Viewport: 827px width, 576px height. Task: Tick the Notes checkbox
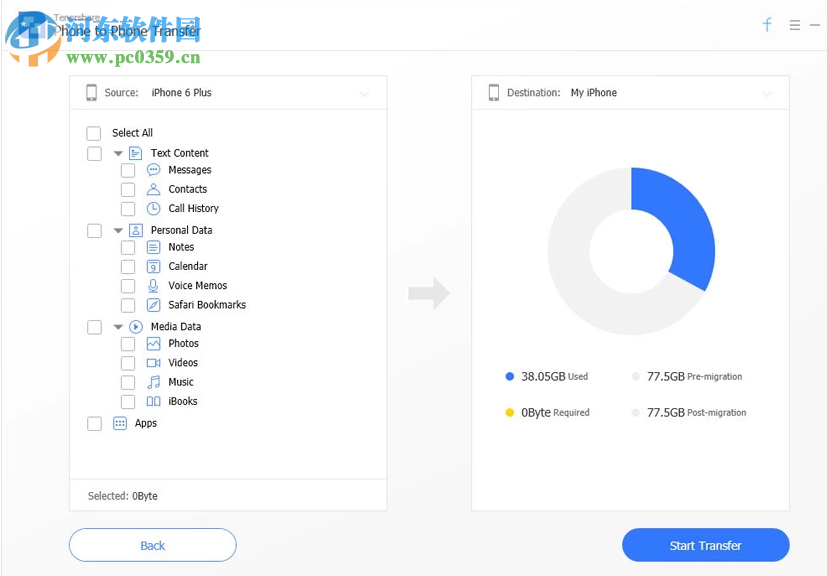tap(128, 247)
